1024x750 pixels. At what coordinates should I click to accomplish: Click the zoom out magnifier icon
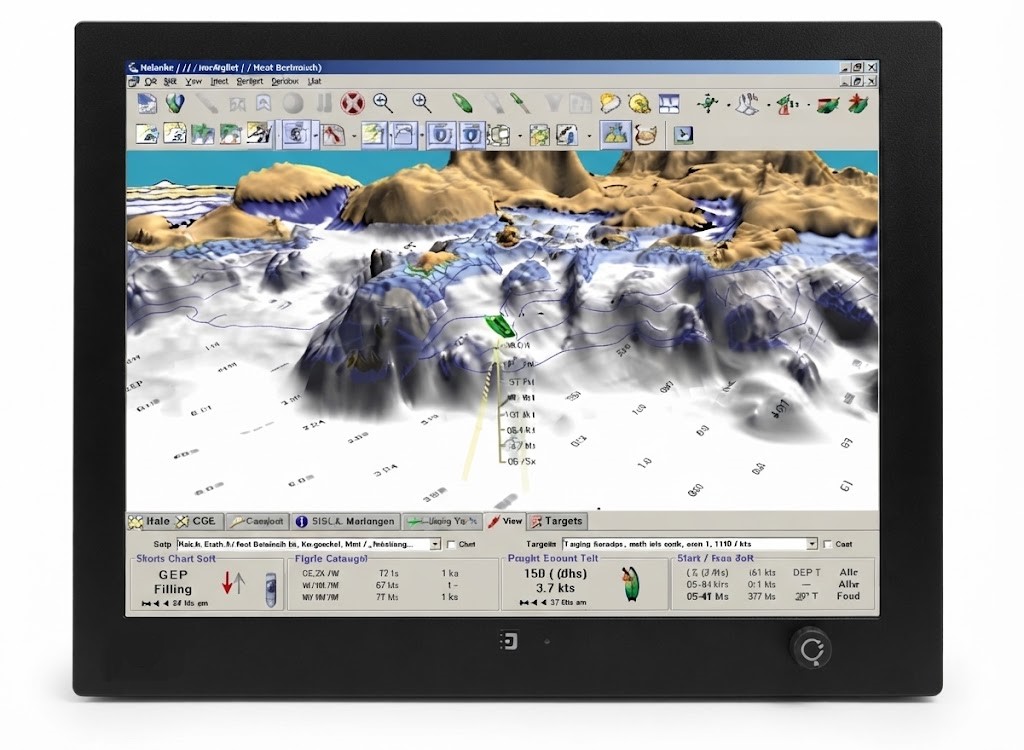click(x=383, y=103)
